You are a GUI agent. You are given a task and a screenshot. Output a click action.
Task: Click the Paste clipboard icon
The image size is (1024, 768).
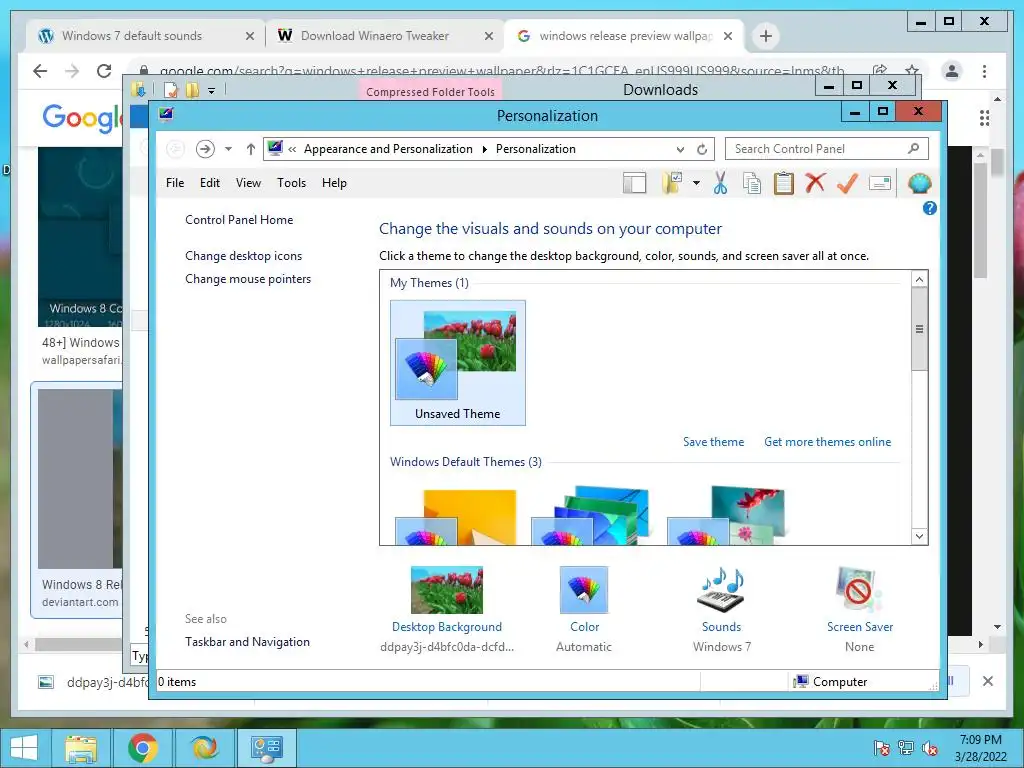(x=784, y=184)
